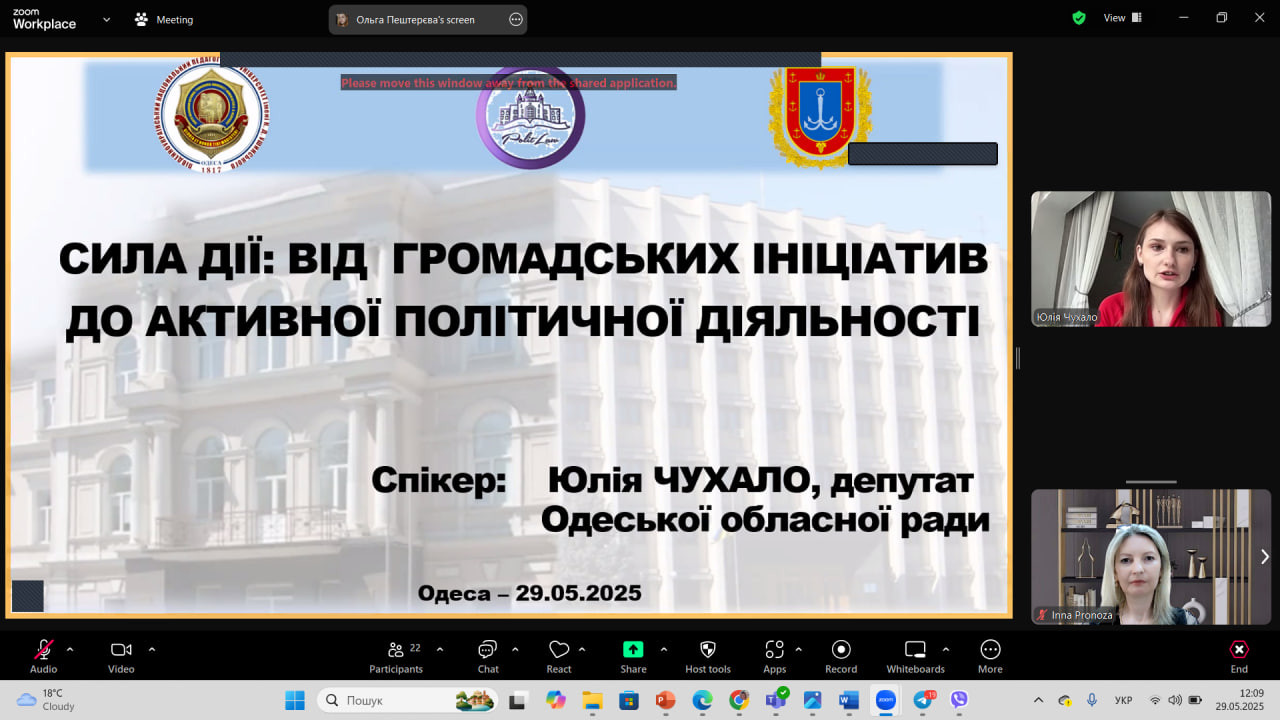Expand the Chat options arrow
The width and height of the screenshot is (1280, 720).
(x=515, y=649)
